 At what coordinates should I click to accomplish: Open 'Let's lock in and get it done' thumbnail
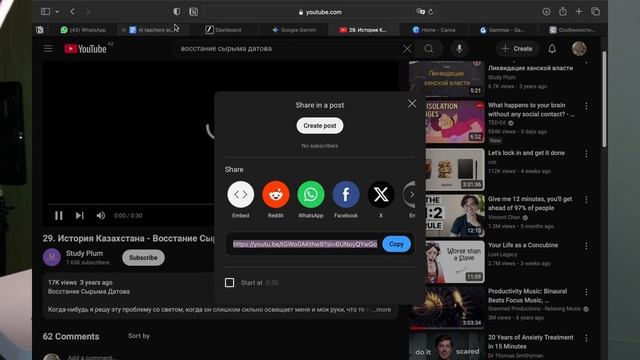pyautogui.click(x=455, y=169)
